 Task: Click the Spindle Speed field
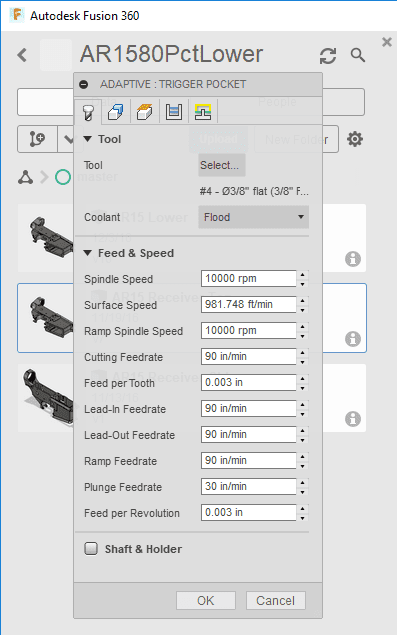249,279
